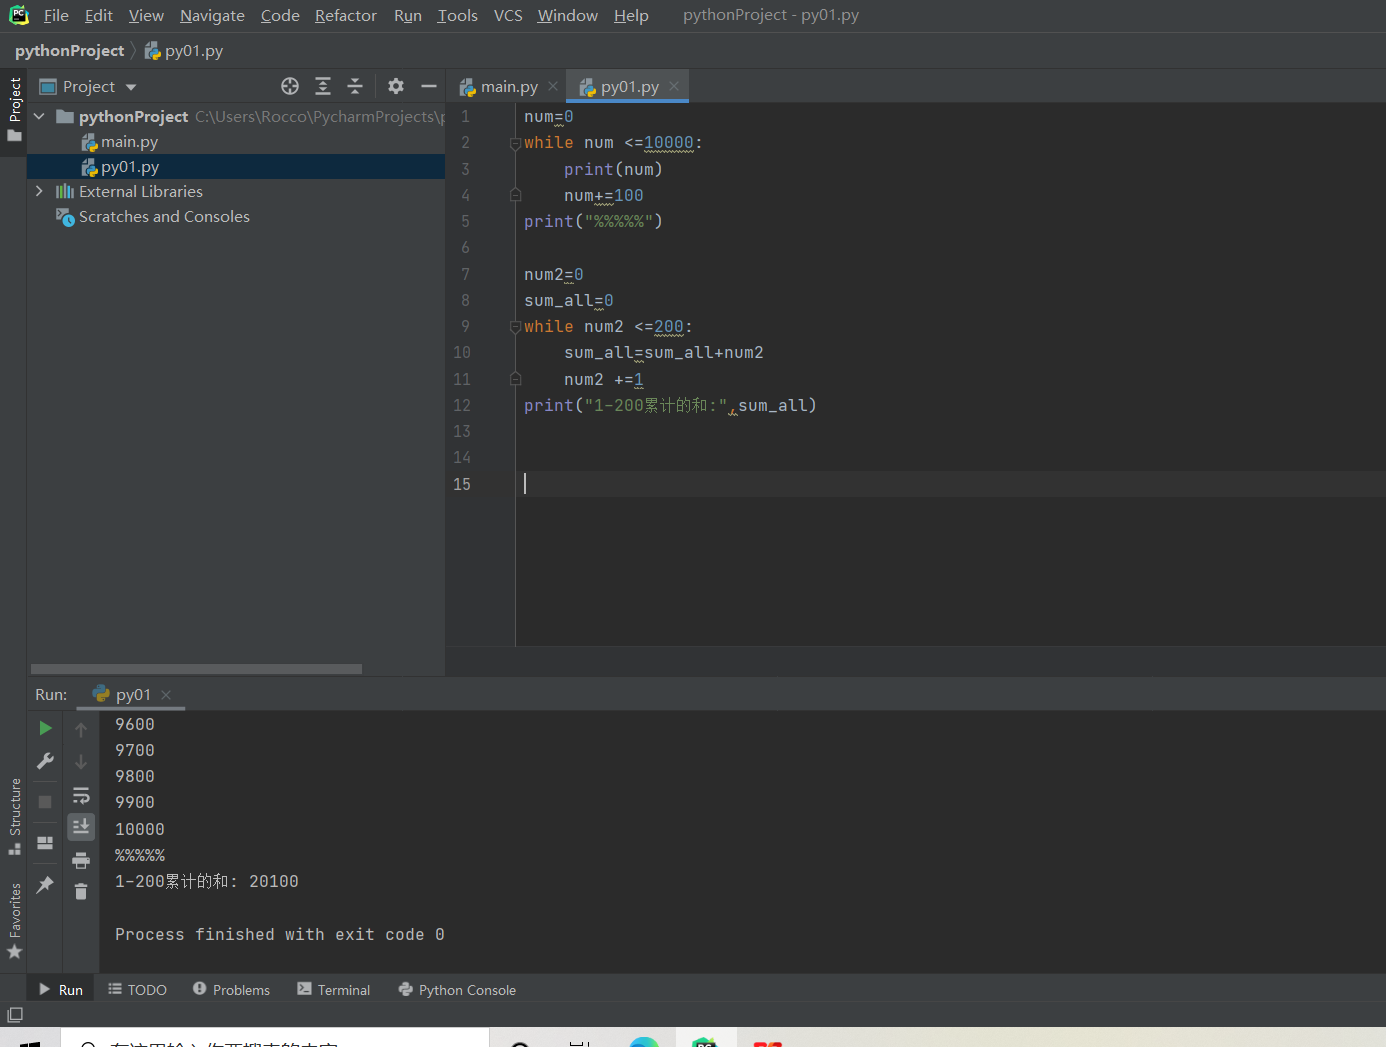Open the View menu
The image size is (1386, 1047).
(146, 15)
